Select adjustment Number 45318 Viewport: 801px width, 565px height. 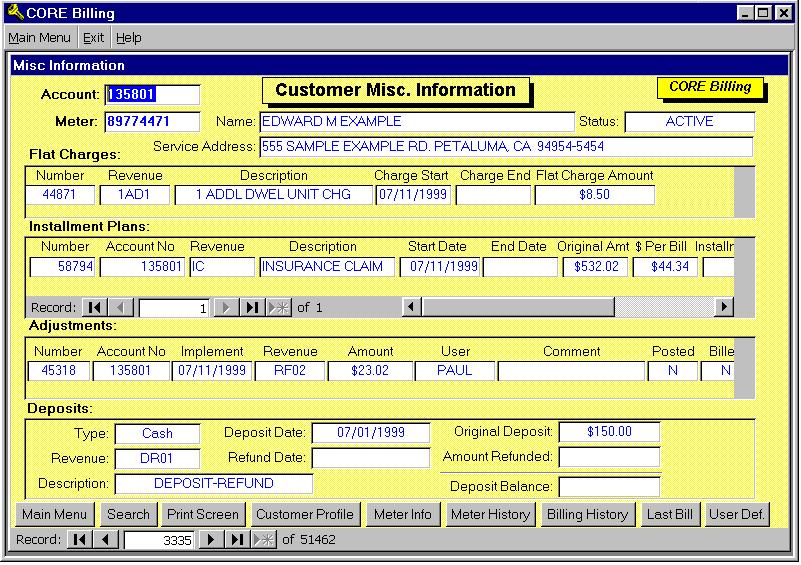pyautogui.click(x=59, y=371)
